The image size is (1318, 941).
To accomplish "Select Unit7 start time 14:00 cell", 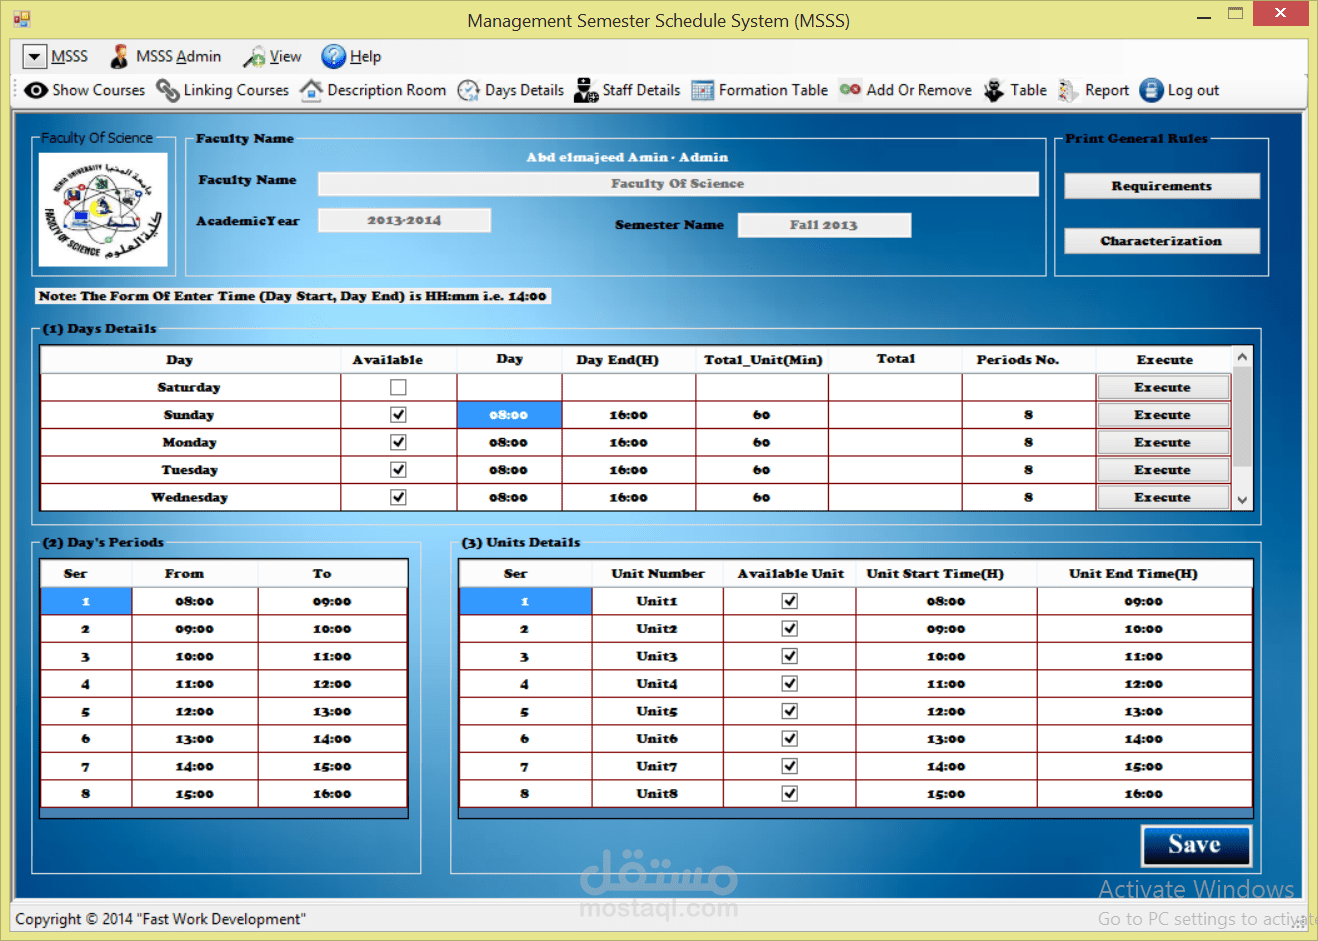I will click(946, 766).
